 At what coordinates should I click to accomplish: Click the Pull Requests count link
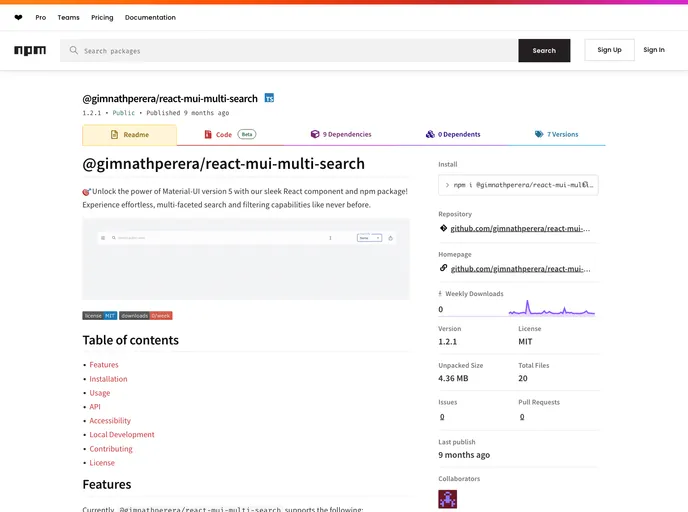522,416
